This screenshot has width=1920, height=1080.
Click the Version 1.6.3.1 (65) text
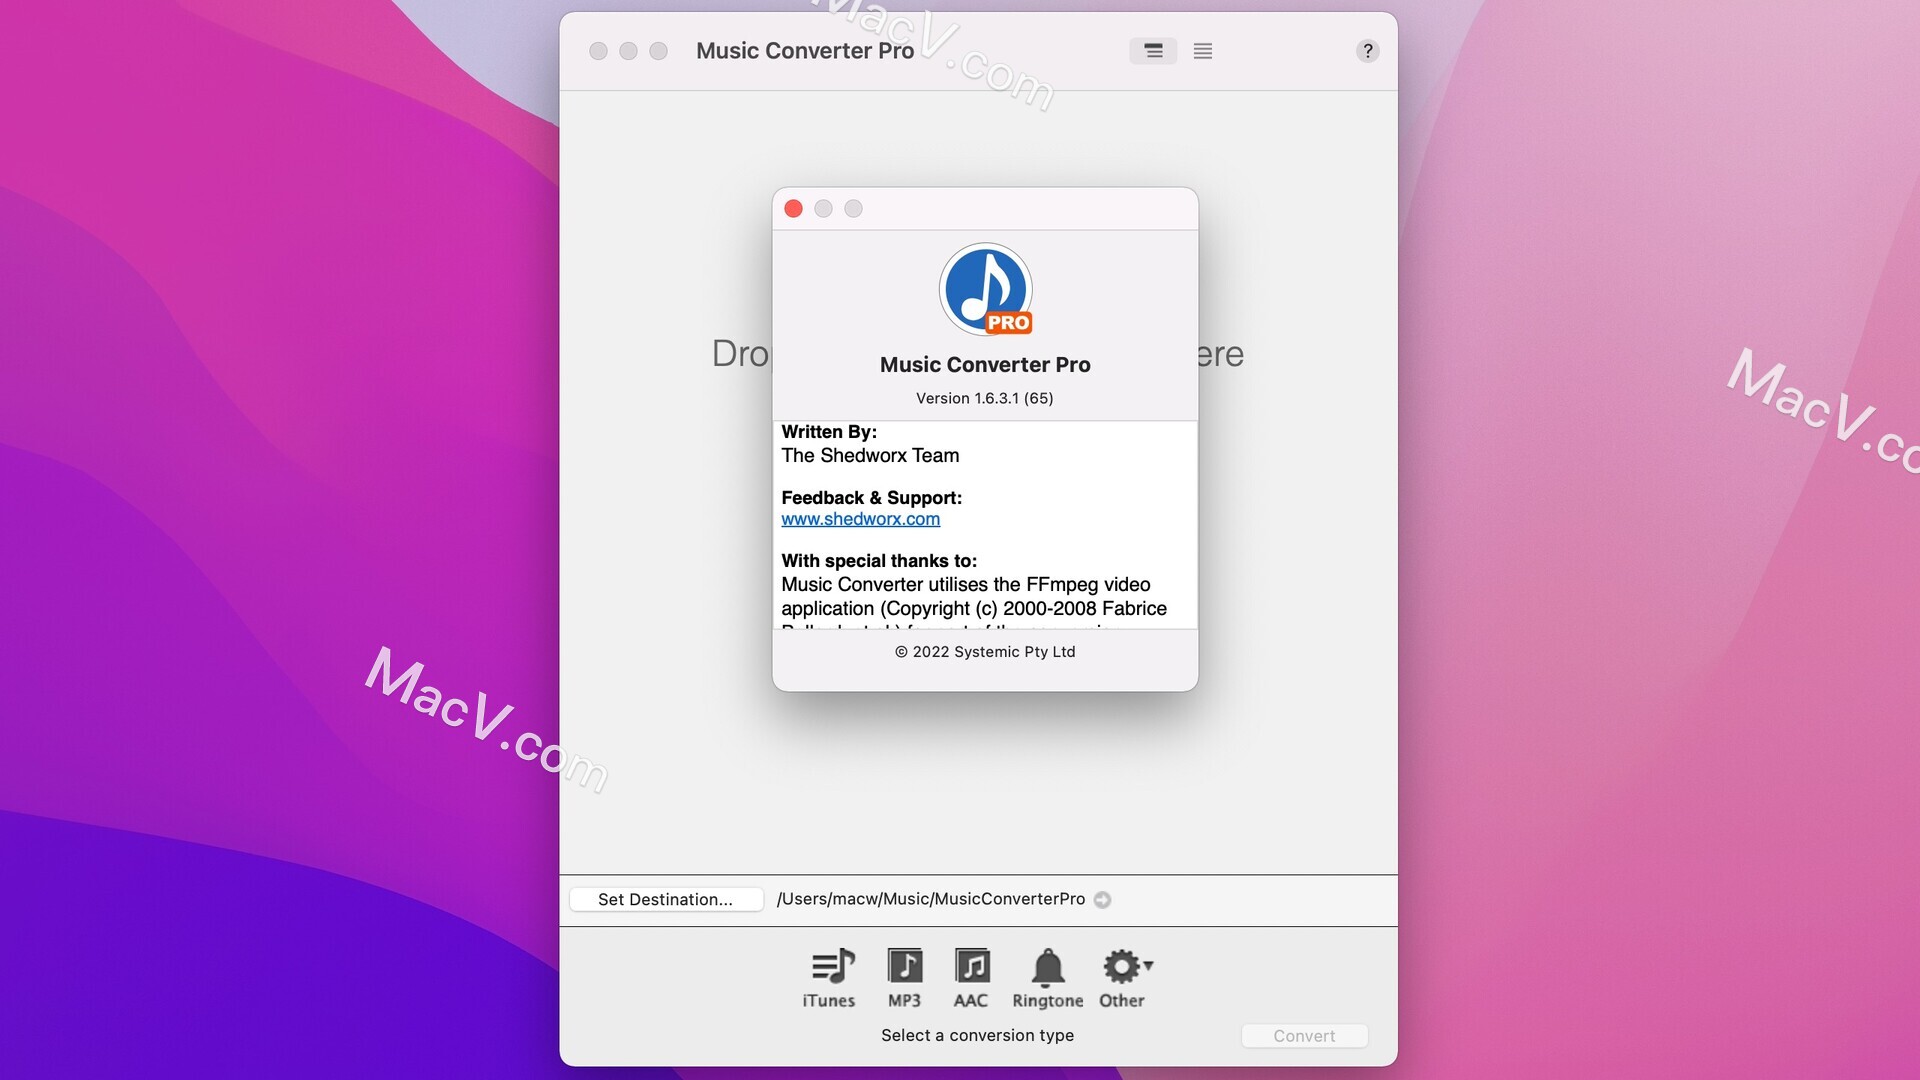(x=985, y=398)
